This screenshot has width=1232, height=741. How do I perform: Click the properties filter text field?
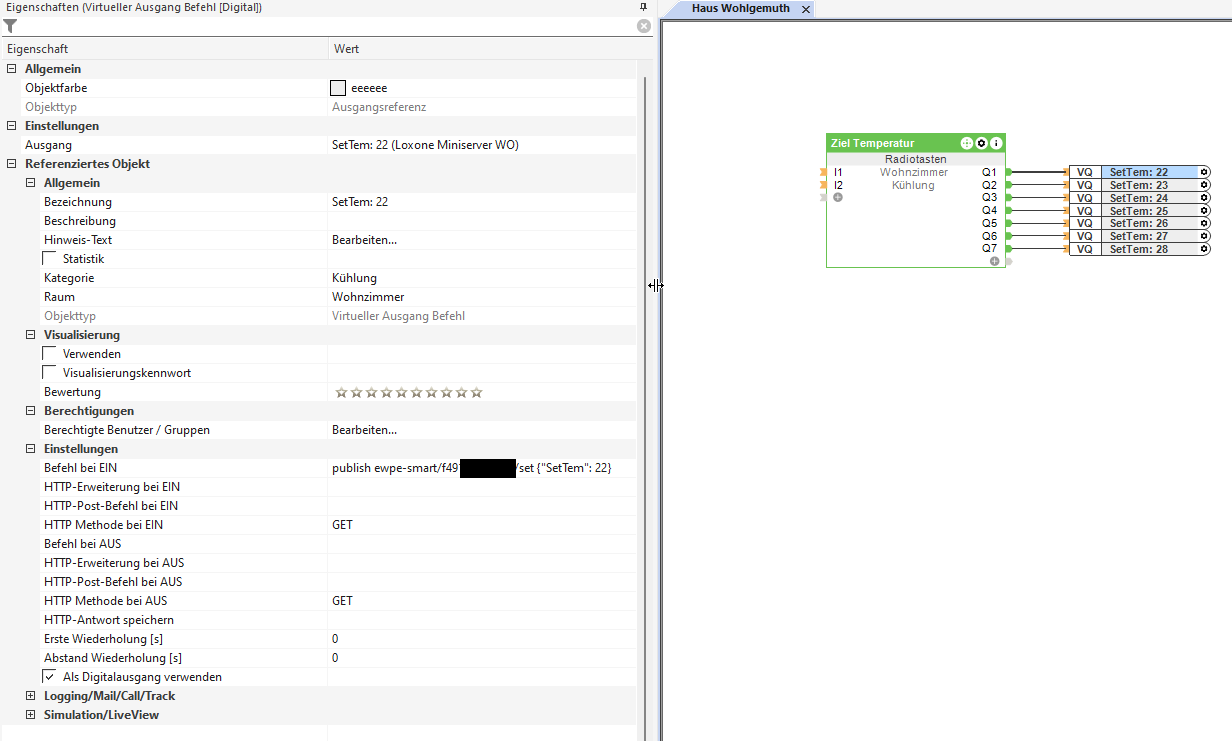pyautogui.click(x=327, y=27)
